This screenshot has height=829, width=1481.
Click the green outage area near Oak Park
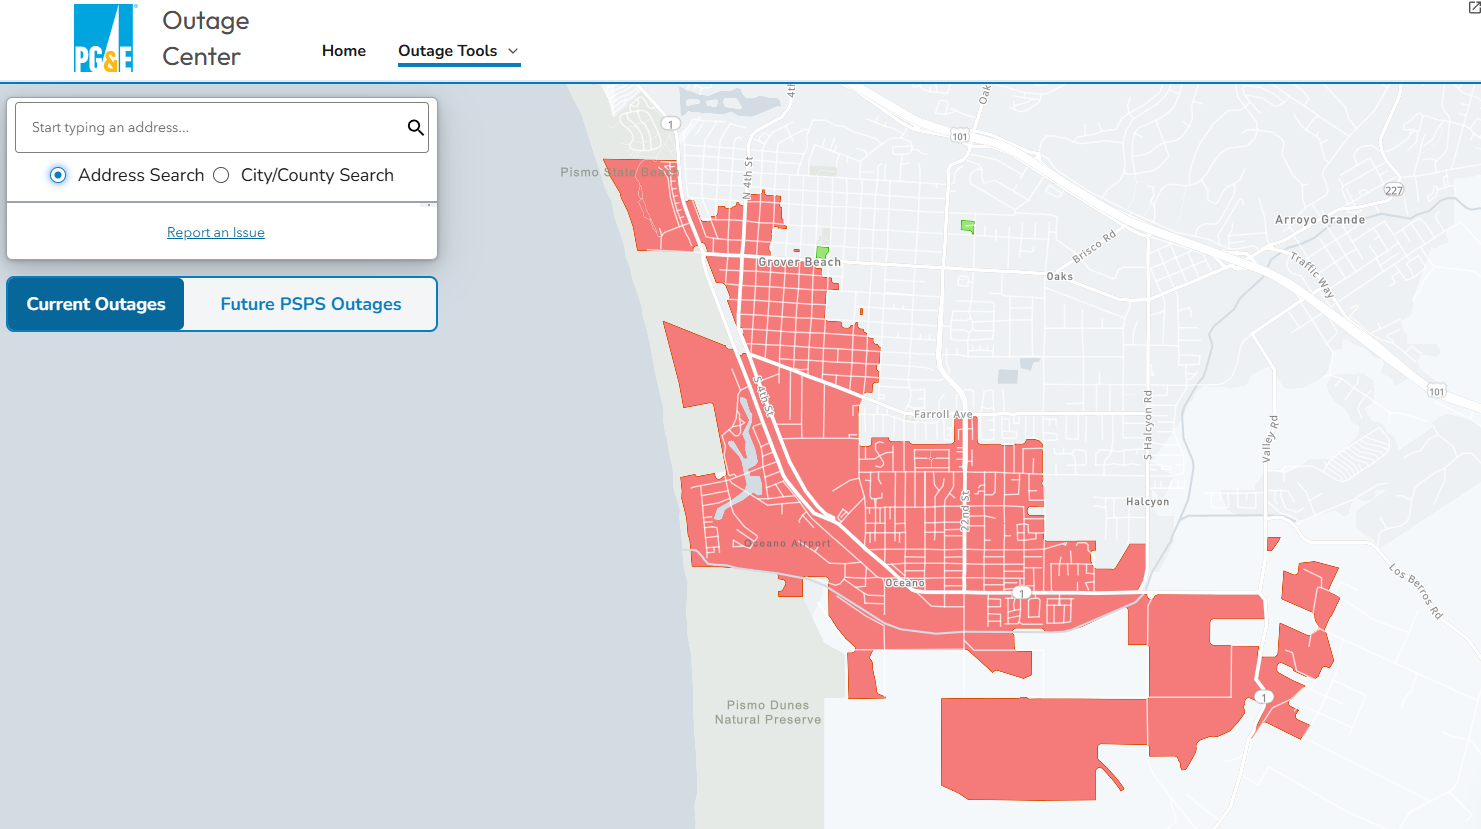point(967,227)
